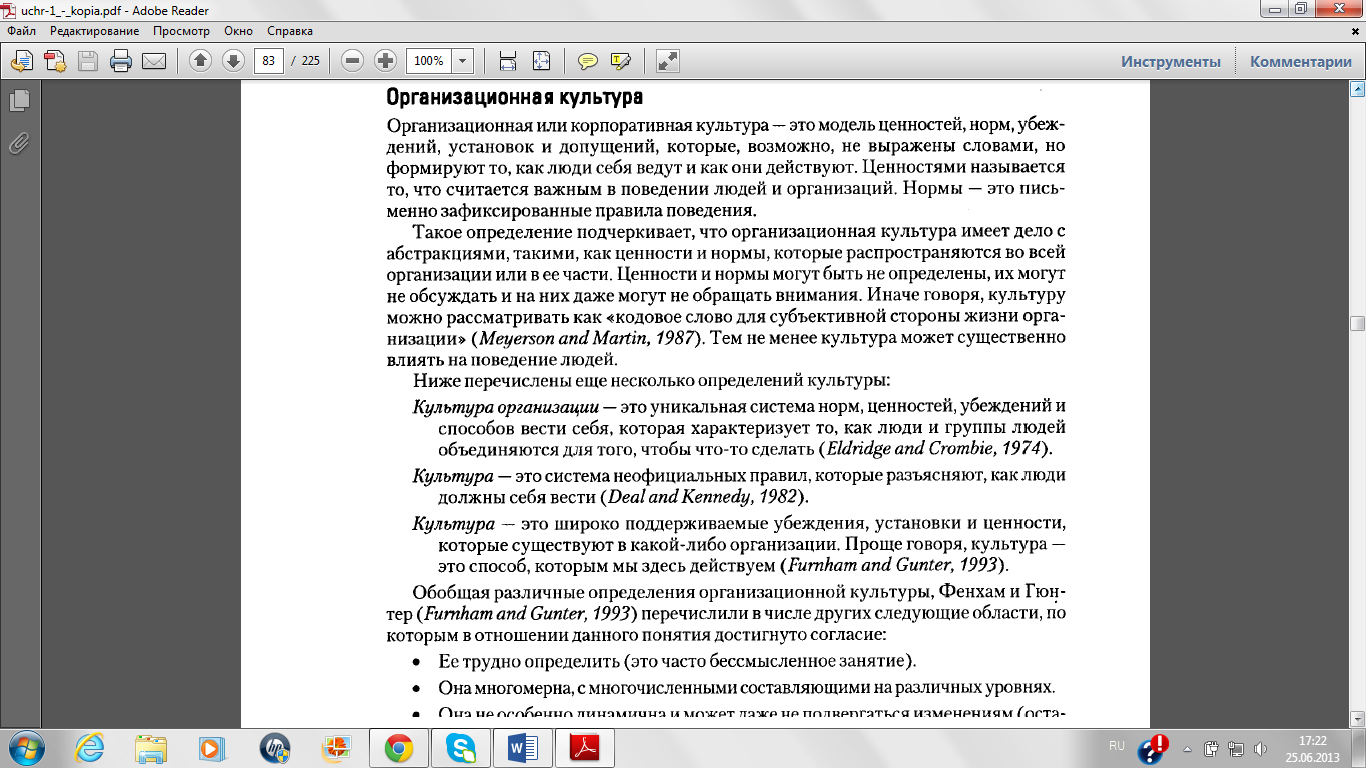The image size is (1366, 768).
Task: Click the network tray icon
Action: 1235,748
